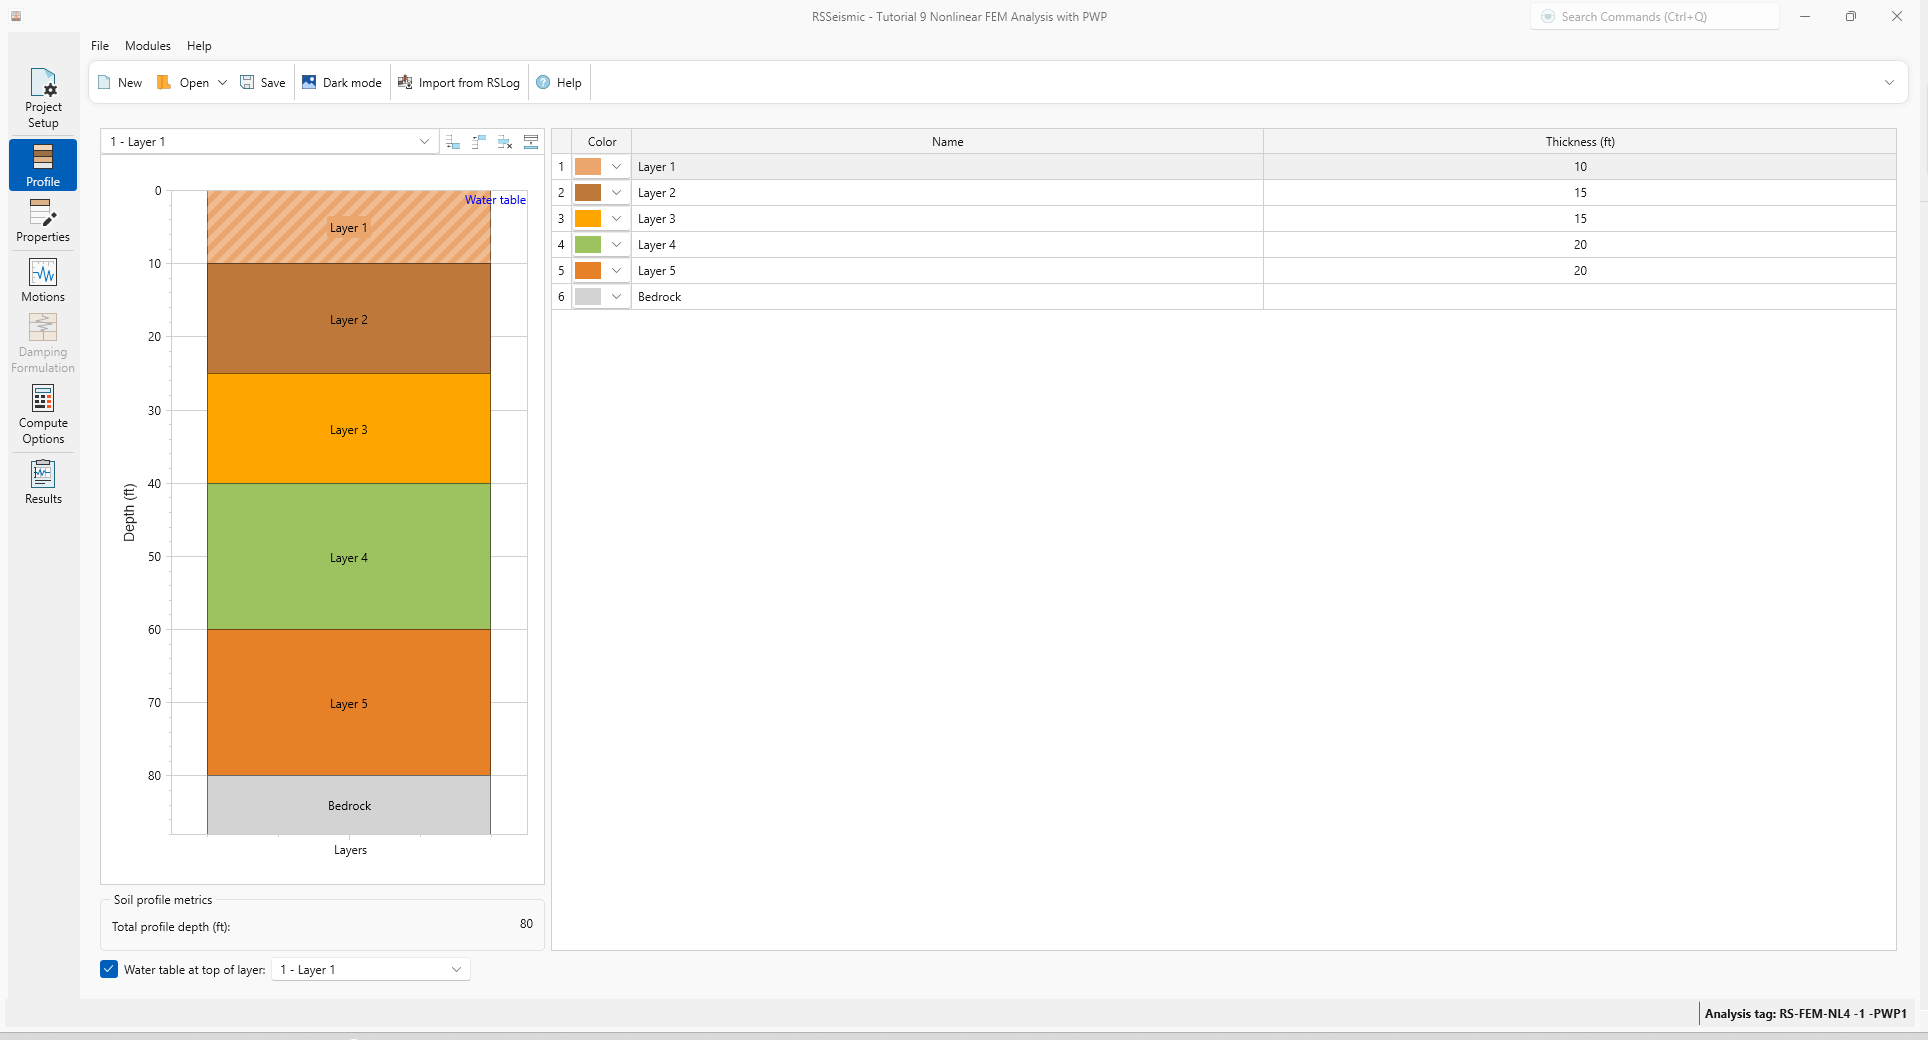This screenshot has width=1928, height=1040.
Task: Open Help from the toolbar
Action: coord(559,83)
